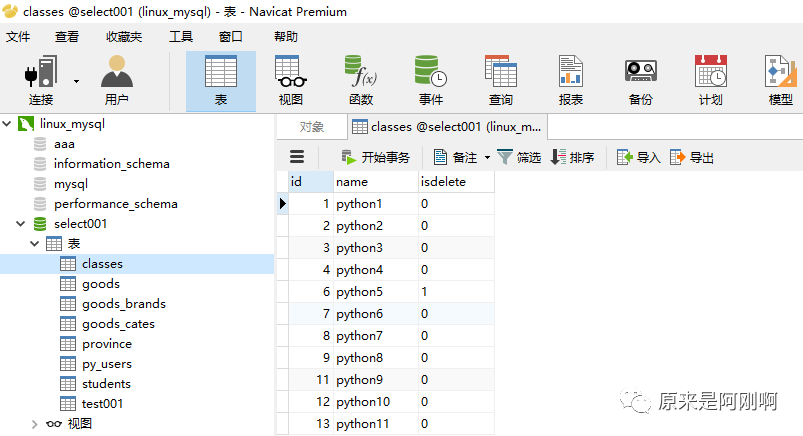
Task: Open the Connection (连接) toolbar icon
Action: click(x=41, y=80)
